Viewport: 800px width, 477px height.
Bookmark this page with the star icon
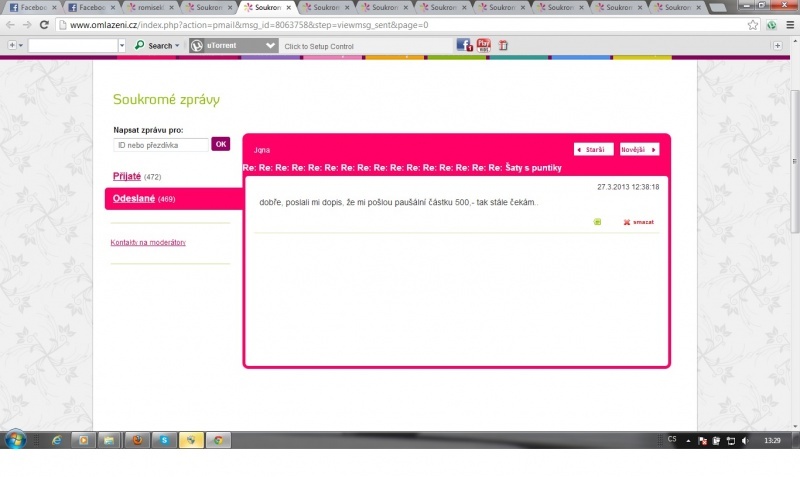point(753,25)
